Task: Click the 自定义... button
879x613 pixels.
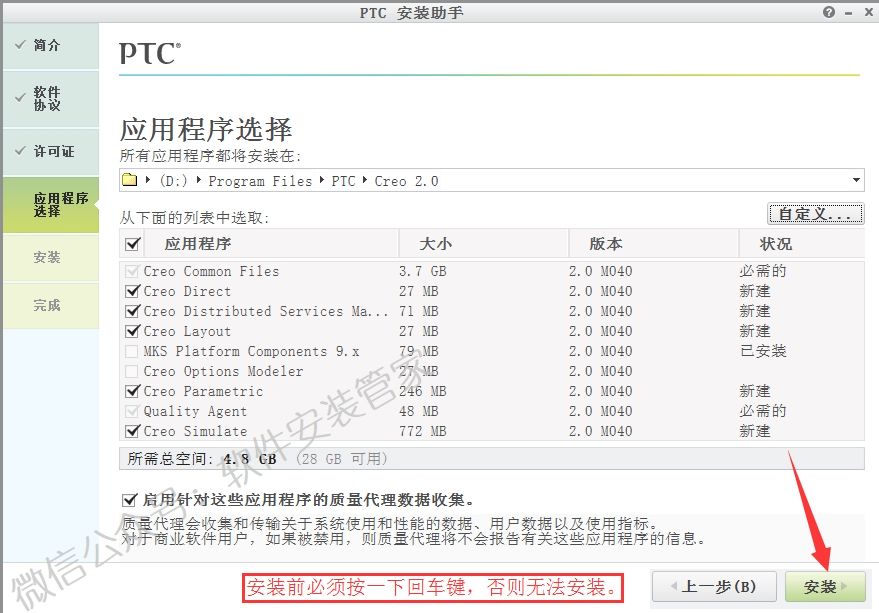Action: [x=815, y=214]
